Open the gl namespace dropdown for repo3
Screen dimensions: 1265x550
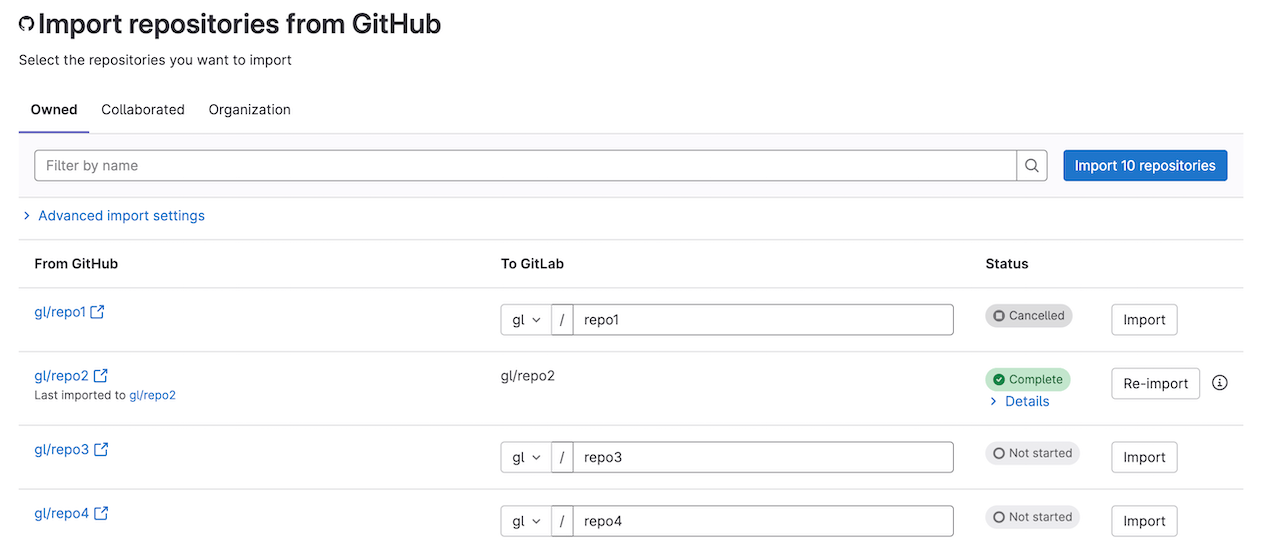point(526,457)
